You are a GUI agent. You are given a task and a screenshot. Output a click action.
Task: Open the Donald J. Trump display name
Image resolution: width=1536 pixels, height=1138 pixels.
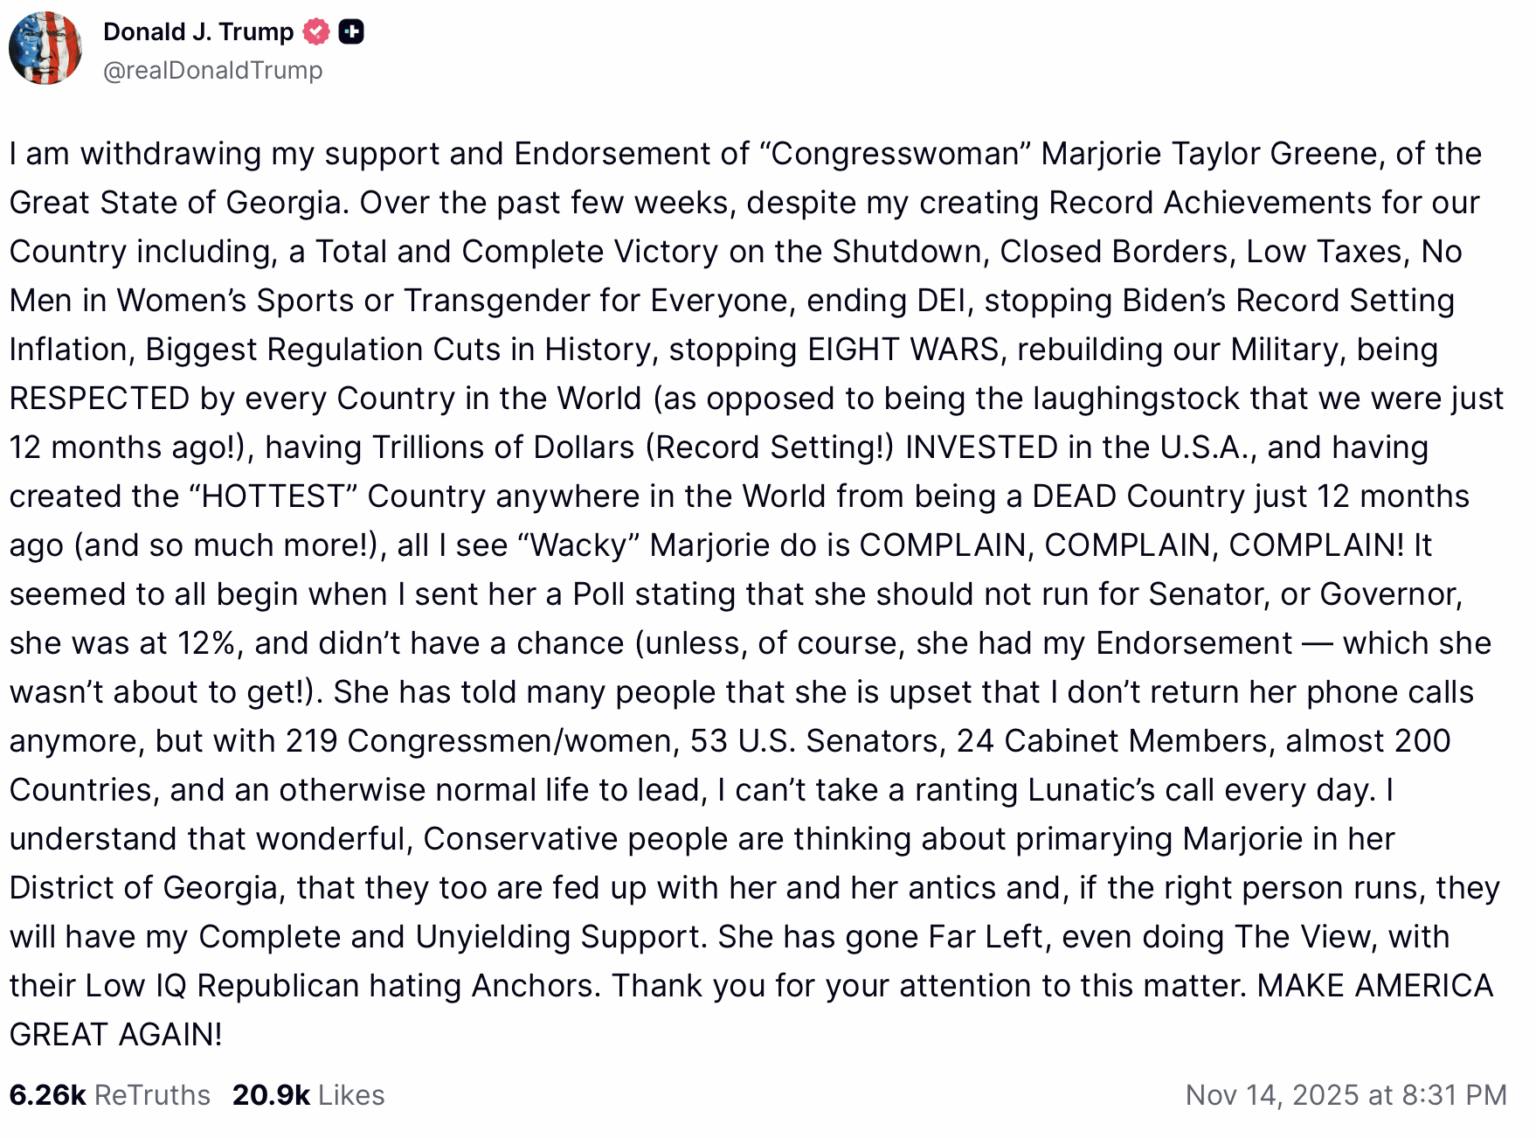tap(198, 32)
